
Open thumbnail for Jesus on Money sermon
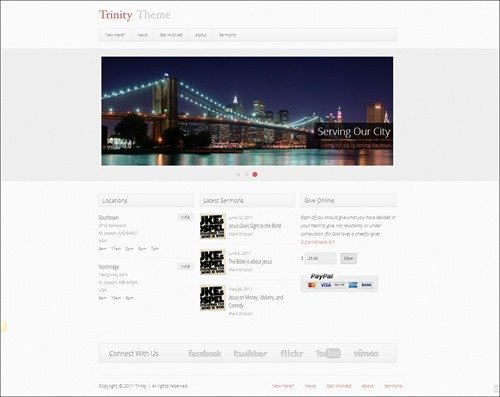213,298
